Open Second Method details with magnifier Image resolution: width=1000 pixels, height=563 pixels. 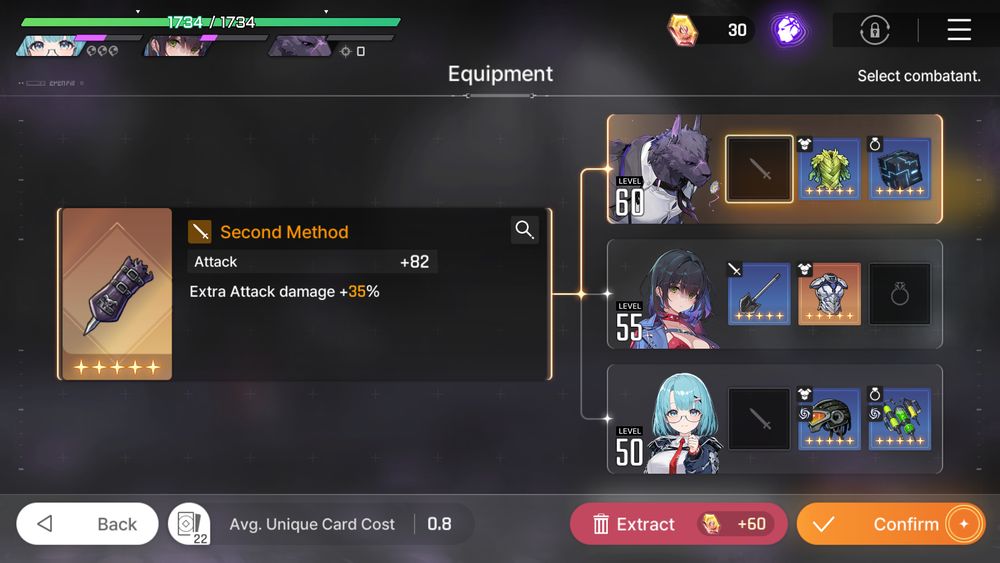click(525, 230)
